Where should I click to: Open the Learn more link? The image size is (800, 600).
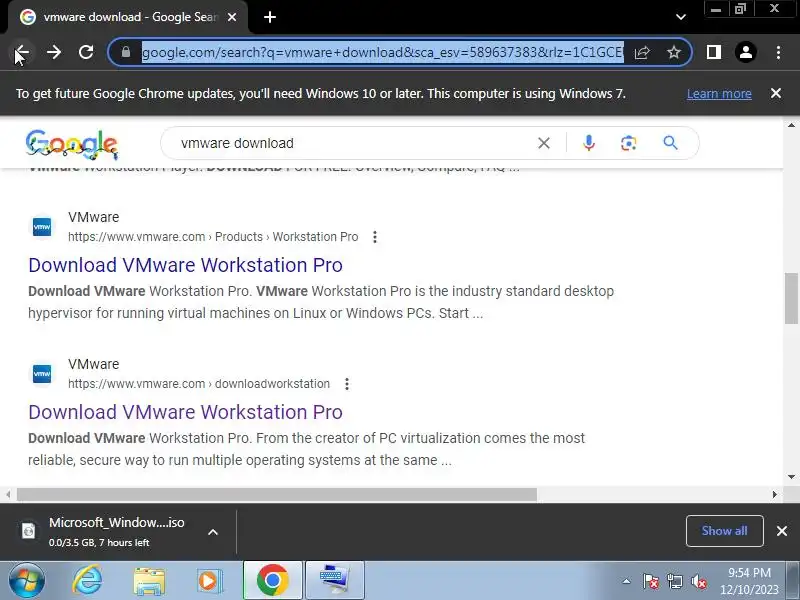click(719, 94)
